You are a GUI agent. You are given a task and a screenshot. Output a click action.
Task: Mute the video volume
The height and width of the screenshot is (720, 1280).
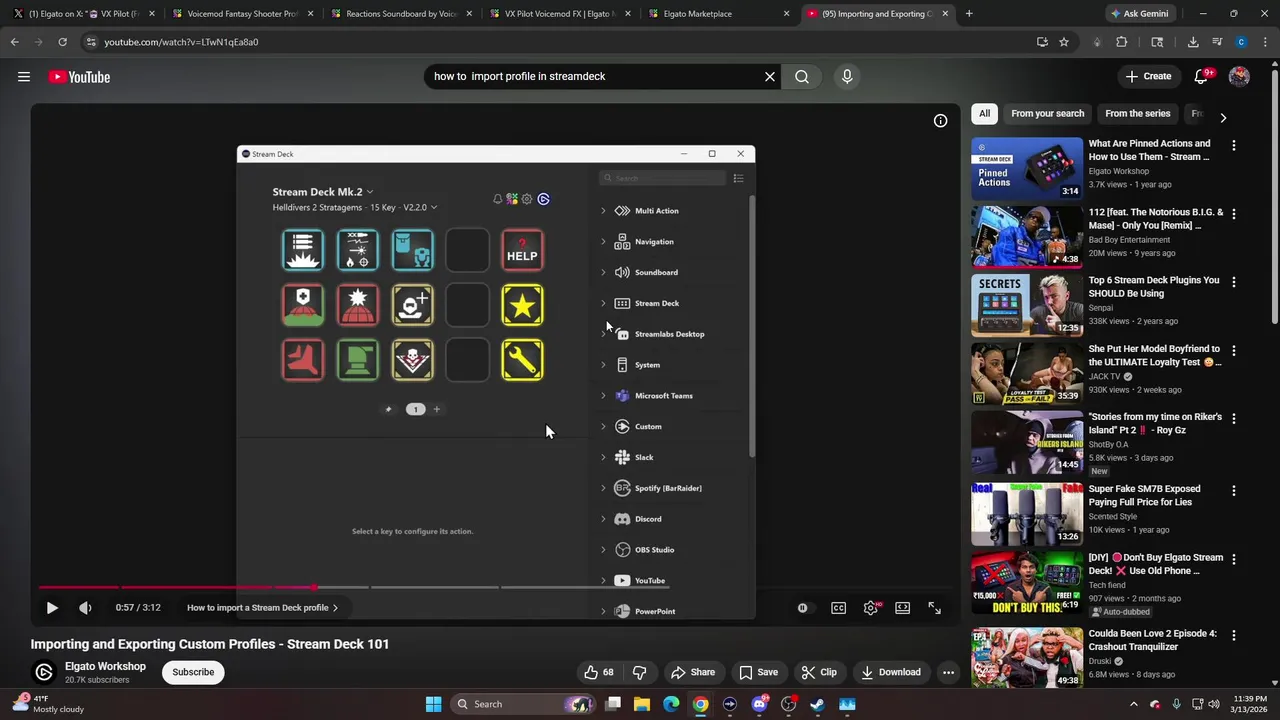coord(85,607)
